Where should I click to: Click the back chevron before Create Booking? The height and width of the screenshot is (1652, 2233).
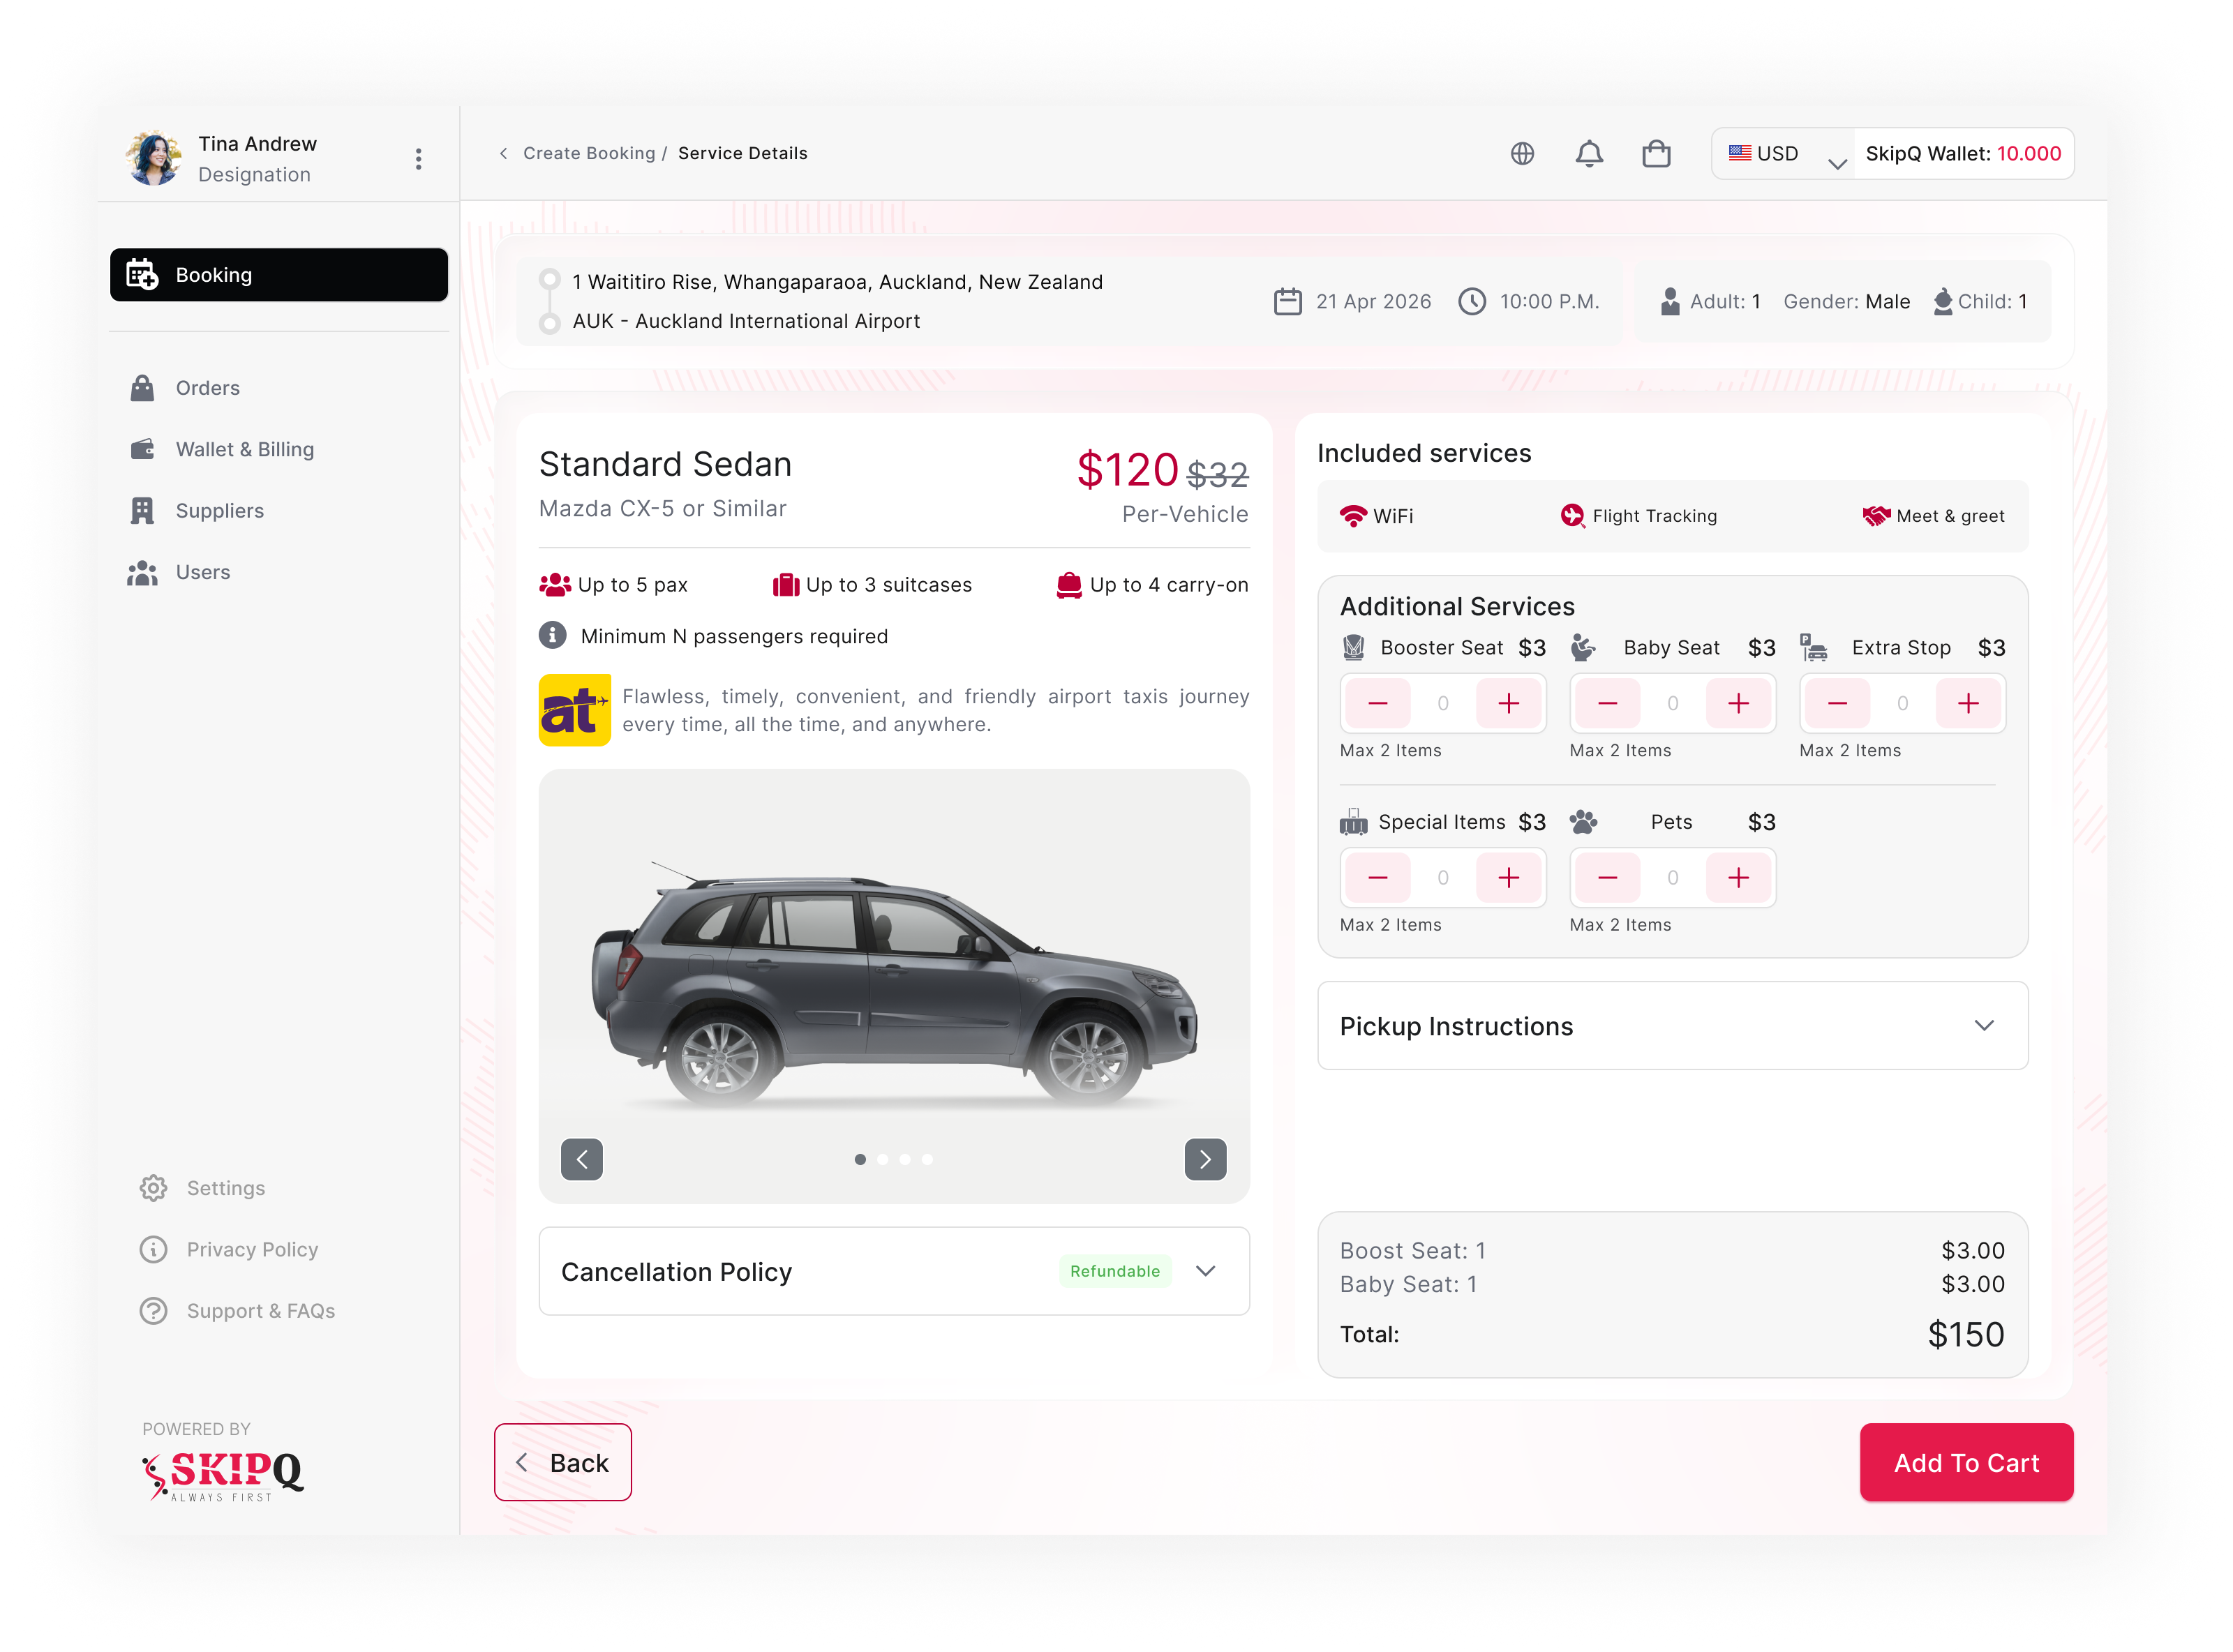tap(503, 153)
